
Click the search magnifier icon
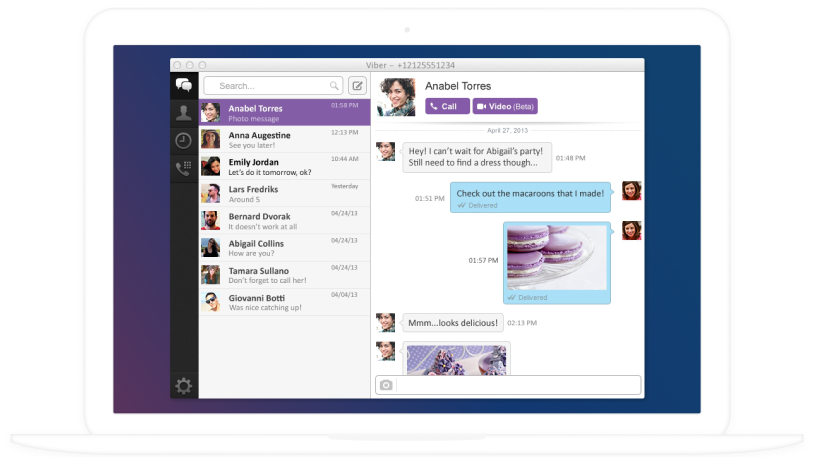click(x=334, y=86)
